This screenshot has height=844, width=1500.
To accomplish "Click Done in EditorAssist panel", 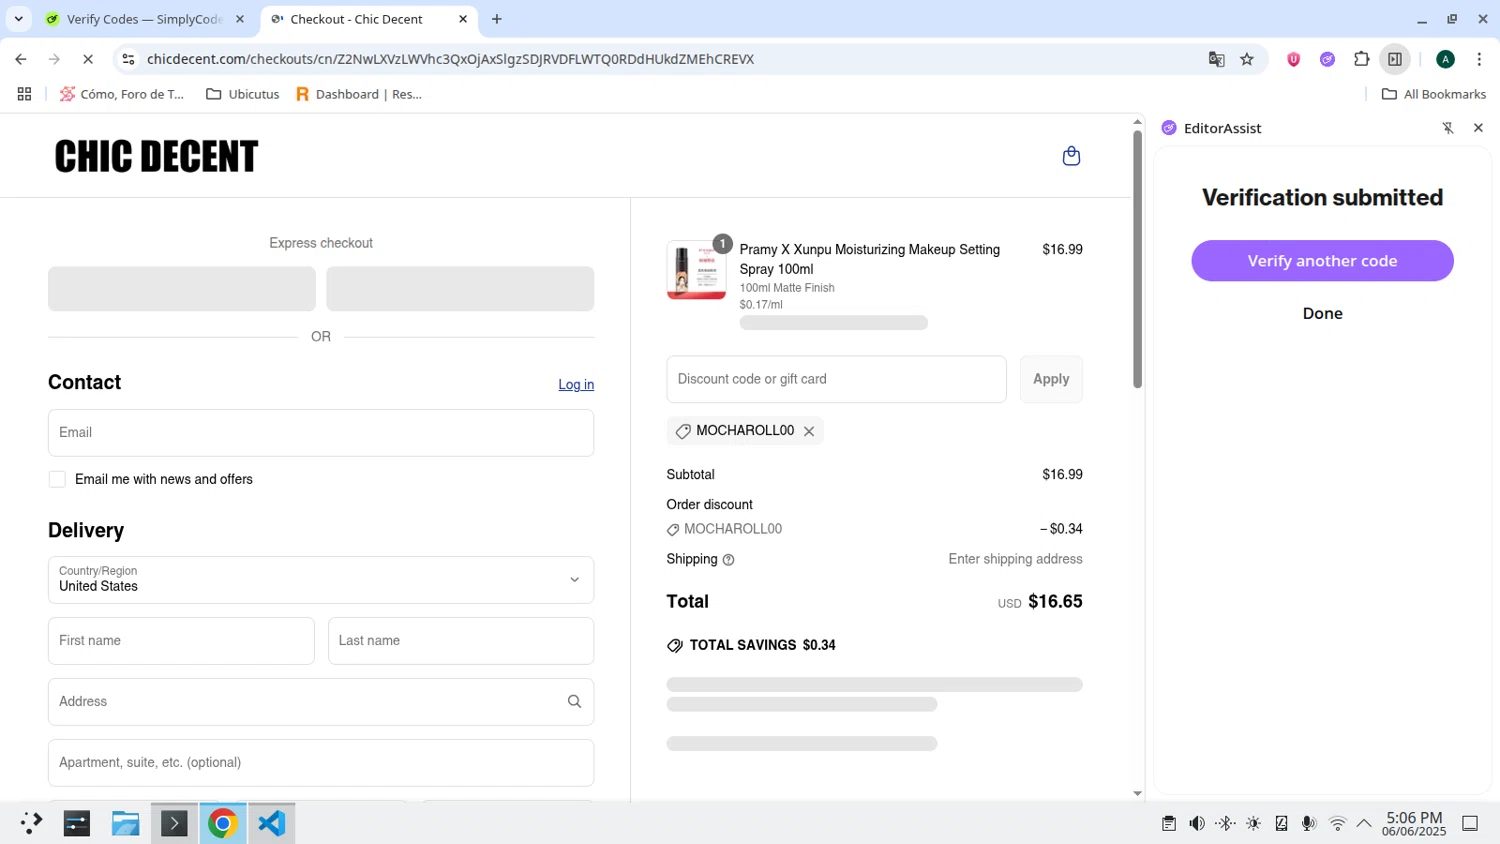I will [x=1322, y=314].
